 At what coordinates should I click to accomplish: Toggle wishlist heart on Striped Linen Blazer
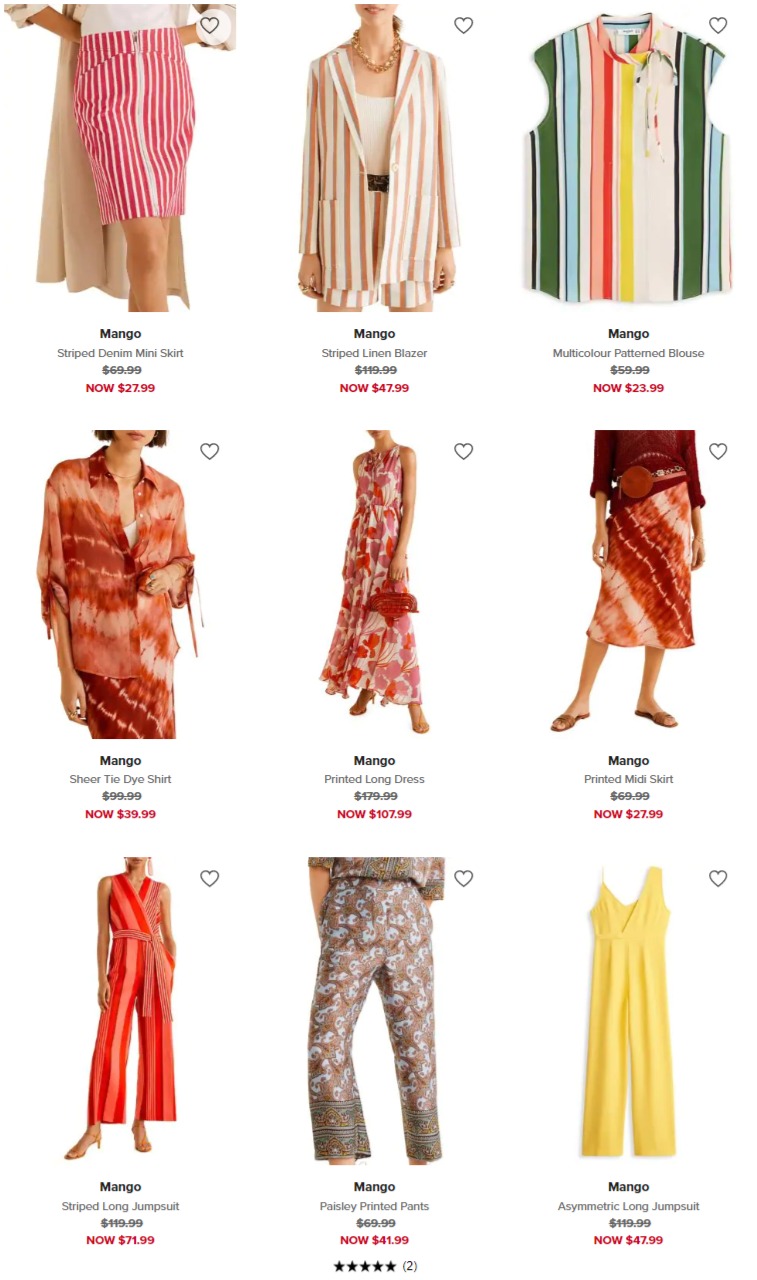point(463,25)
